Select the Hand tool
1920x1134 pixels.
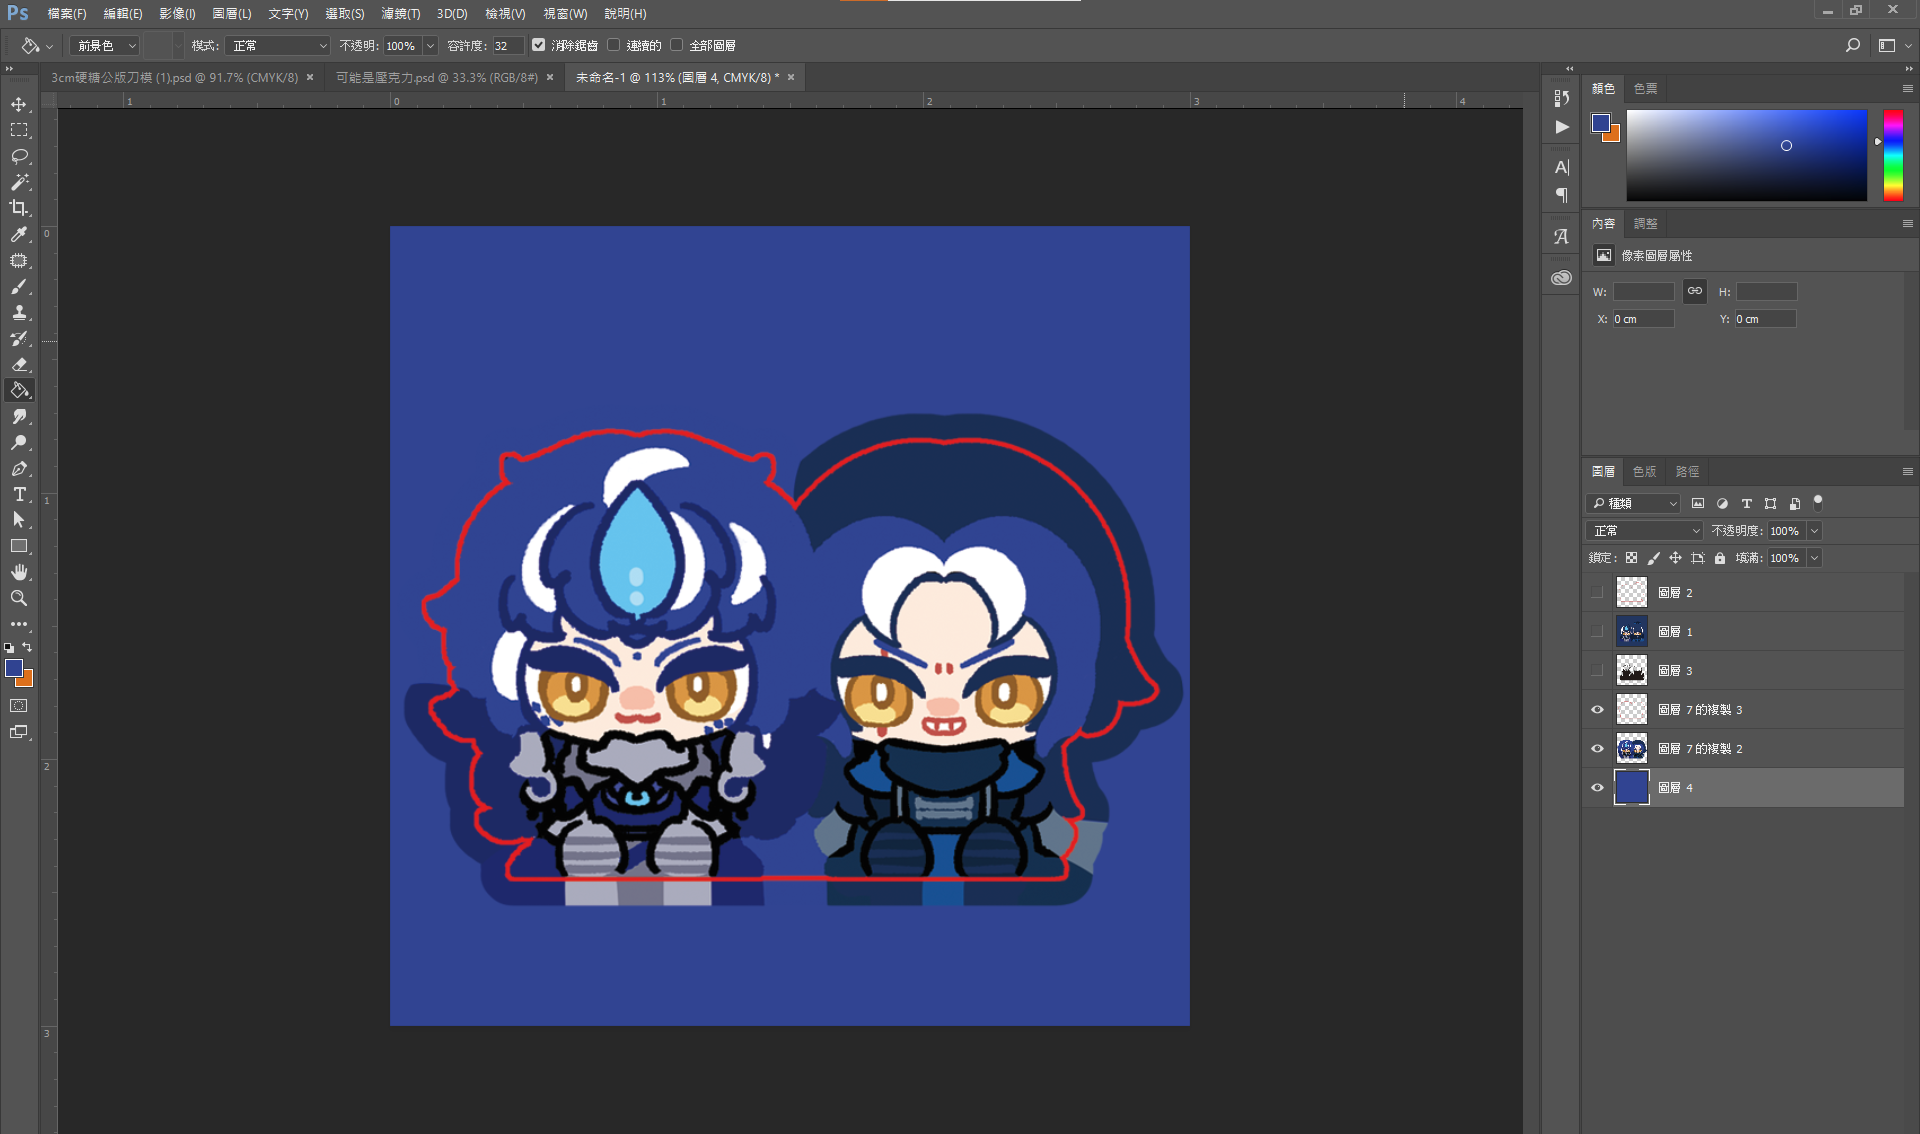[x=19, y=572]
